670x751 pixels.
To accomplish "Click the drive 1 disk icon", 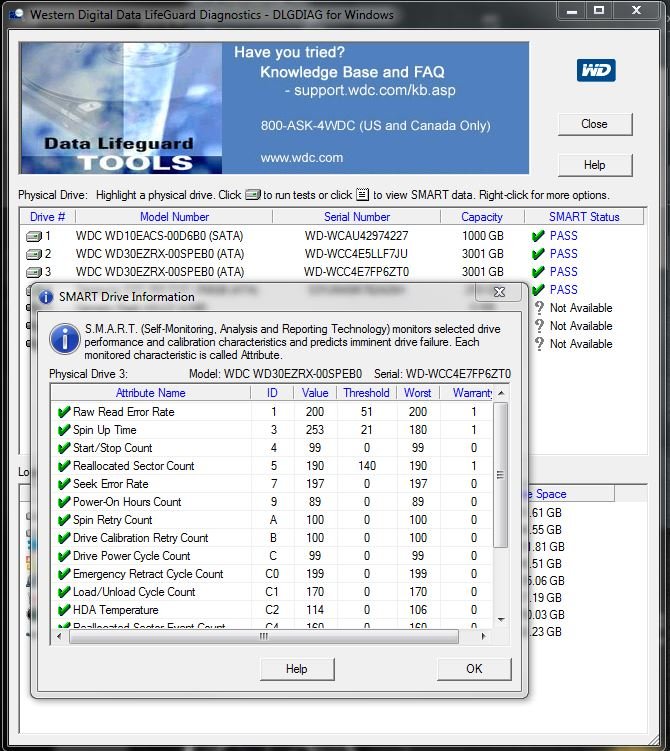I will point(34,236).
